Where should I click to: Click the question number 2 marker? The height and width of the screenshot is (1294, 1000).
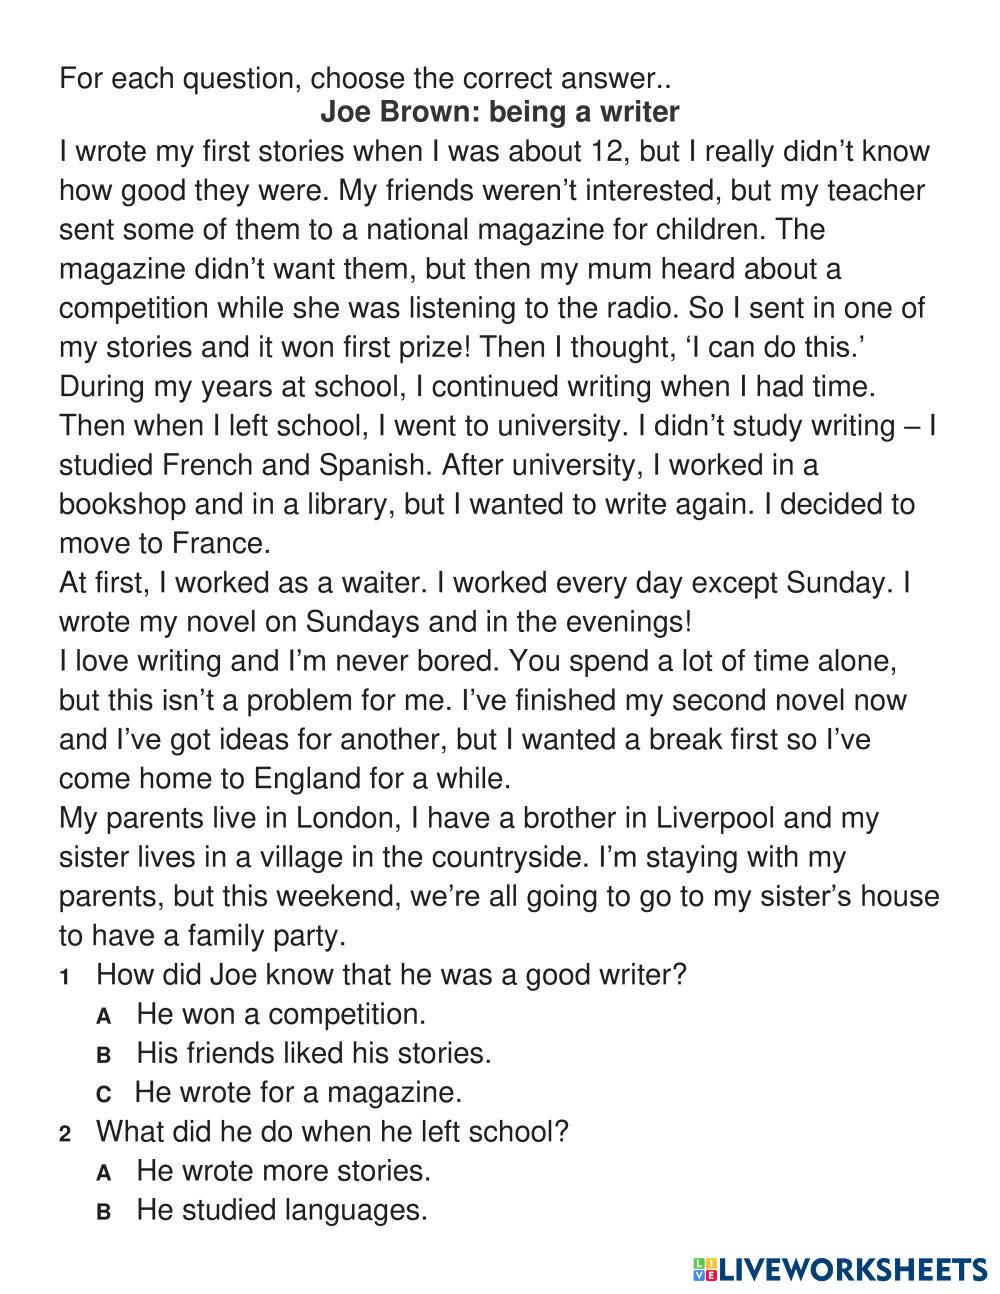point(66,1134)
